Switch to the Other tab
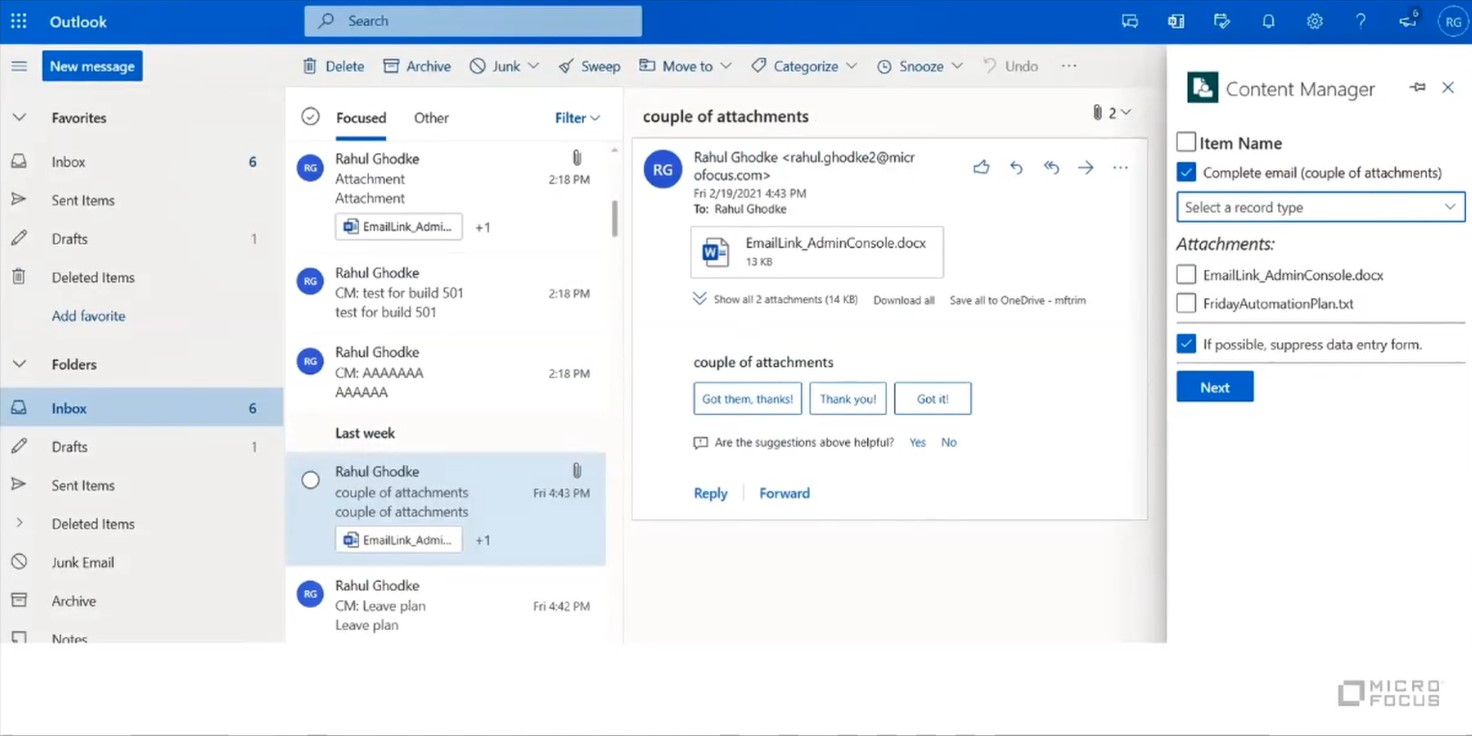Screen dimensions: 1472x736 coord(431,118)
